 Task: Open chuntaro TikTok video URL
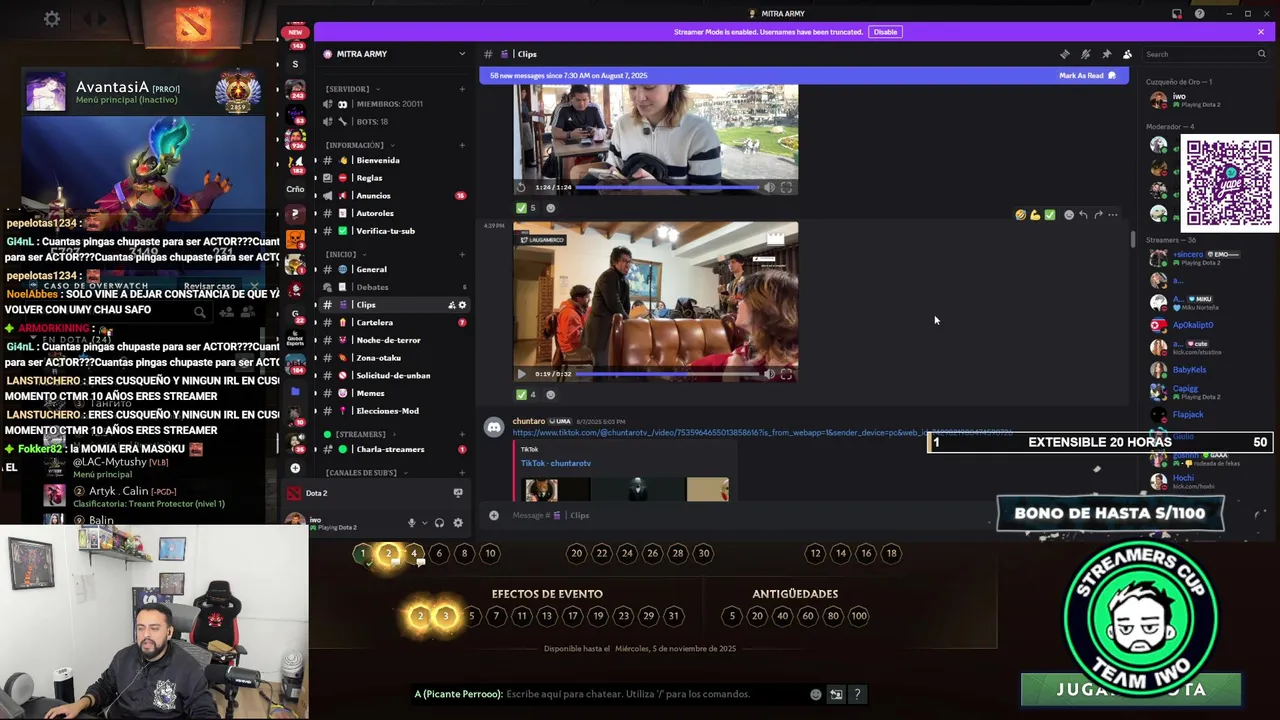[762, 432]
